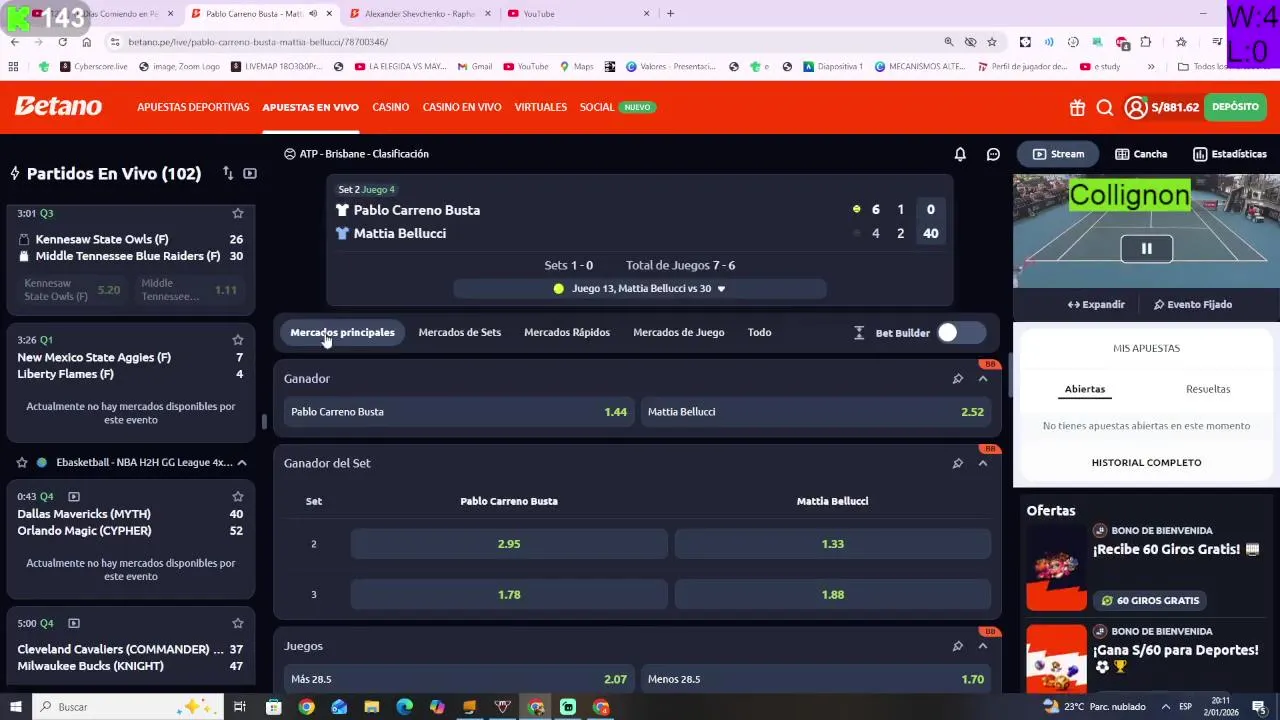Image resolution: width=1280 pixels, height=720 pixels.
Task: Select the Mercados principales tab
Action: [x=342, y=333]
